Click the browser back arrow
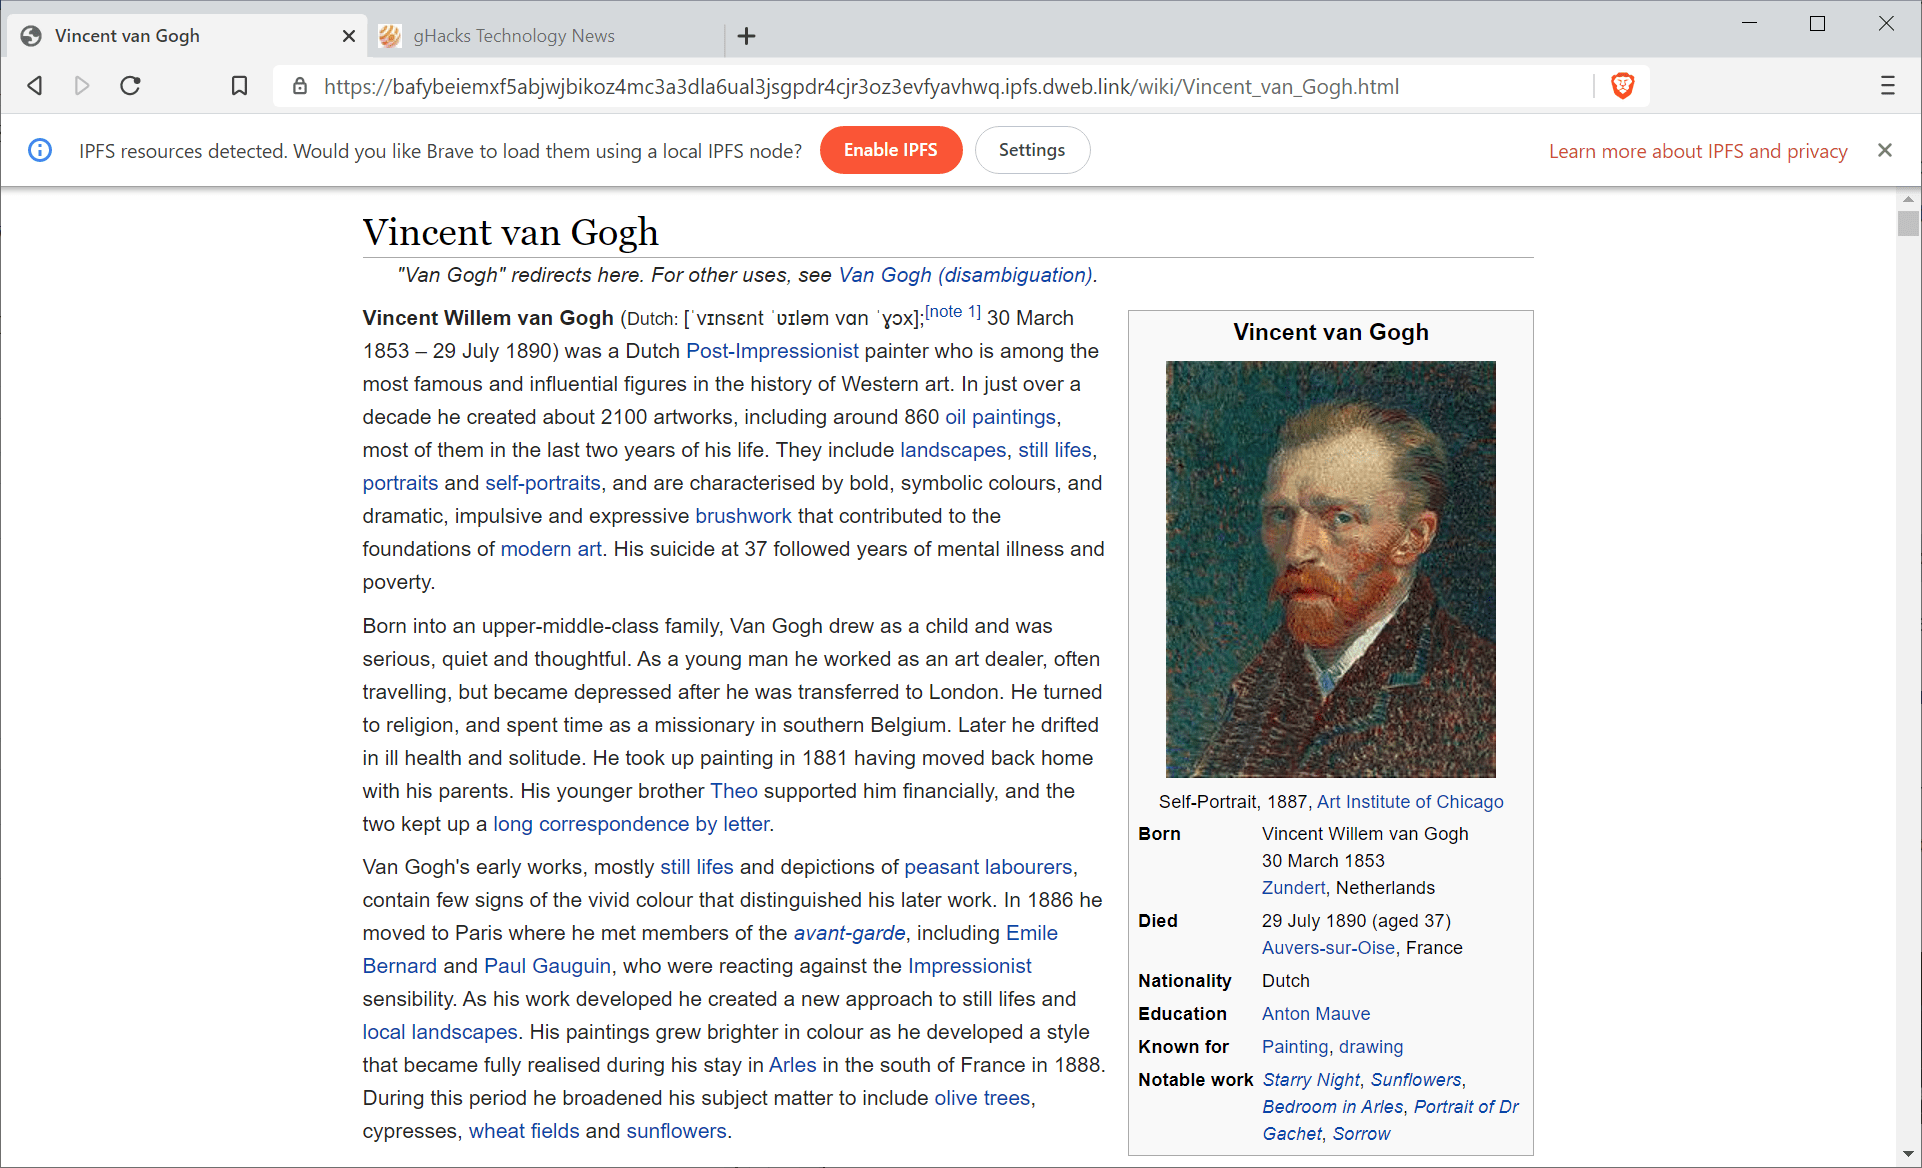Image resolution: width=1922 pixels, height=1168 pixels. (x=35, y=86)
